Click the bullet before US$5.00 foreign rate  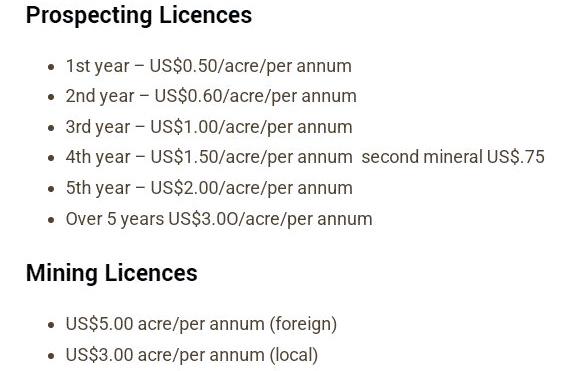coord(51,325)
